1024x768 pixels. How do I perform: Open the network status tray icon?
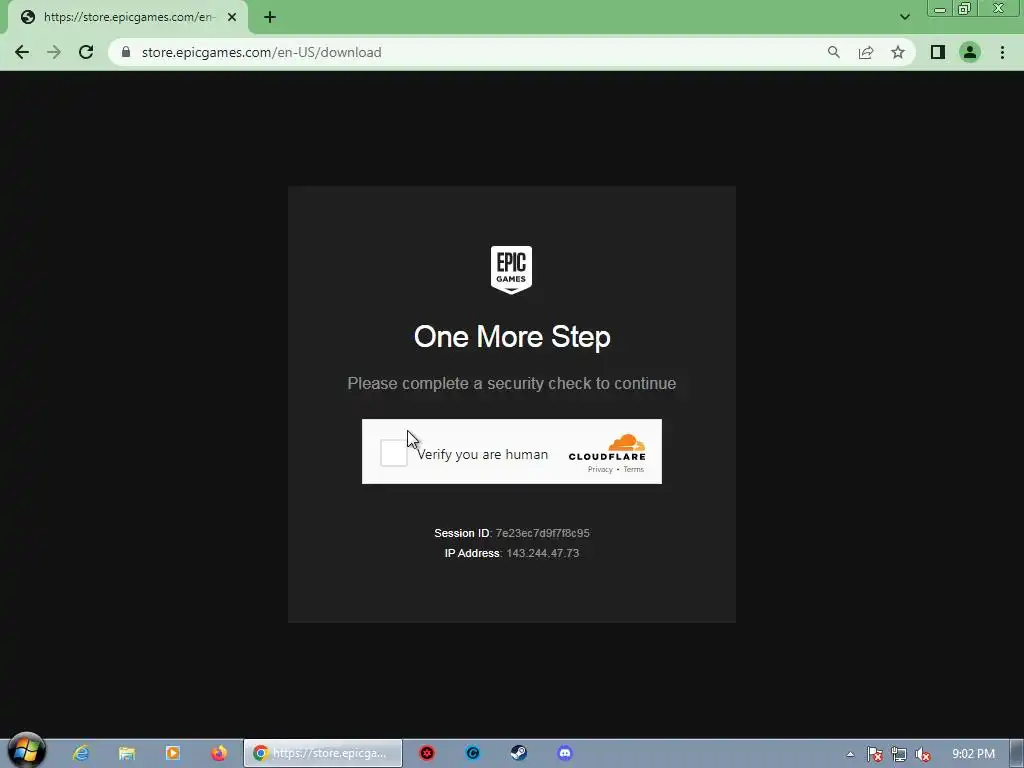click(x=899, y=754)
